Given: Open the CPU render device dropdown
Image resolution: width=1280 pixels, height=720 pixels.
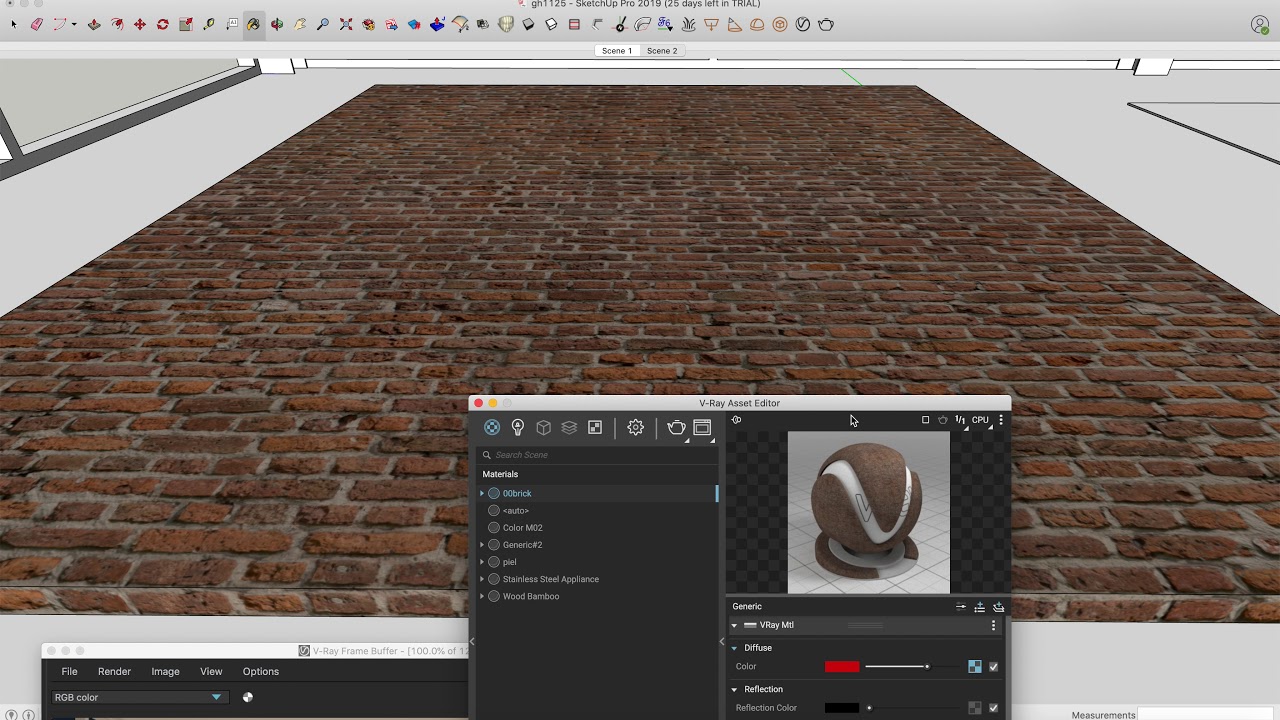Looking at the screenshot, I should tap(981, 421).
